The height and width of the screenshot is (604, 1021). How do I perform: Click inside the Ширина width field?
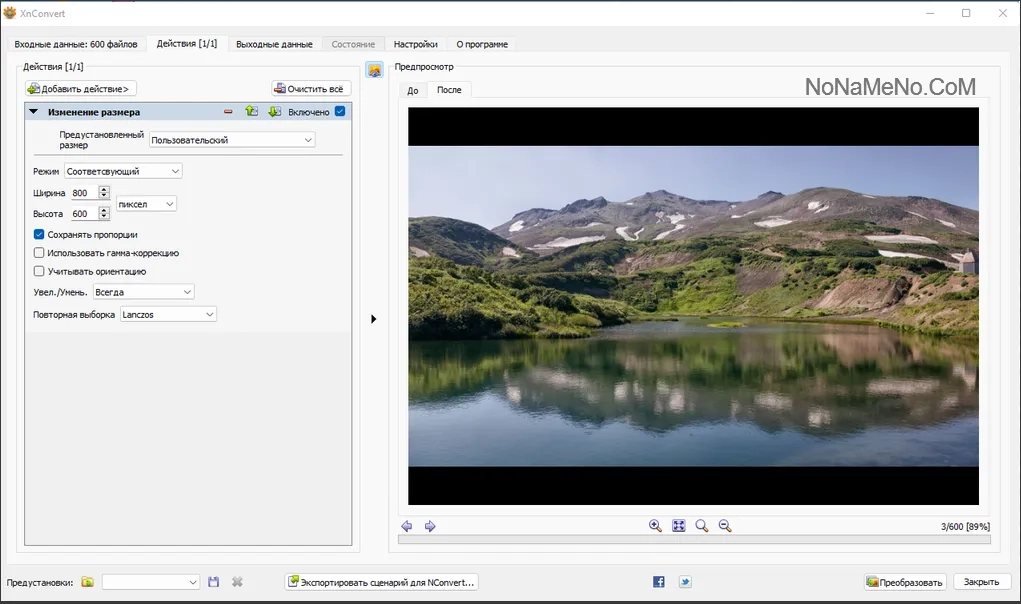point(85,193)
